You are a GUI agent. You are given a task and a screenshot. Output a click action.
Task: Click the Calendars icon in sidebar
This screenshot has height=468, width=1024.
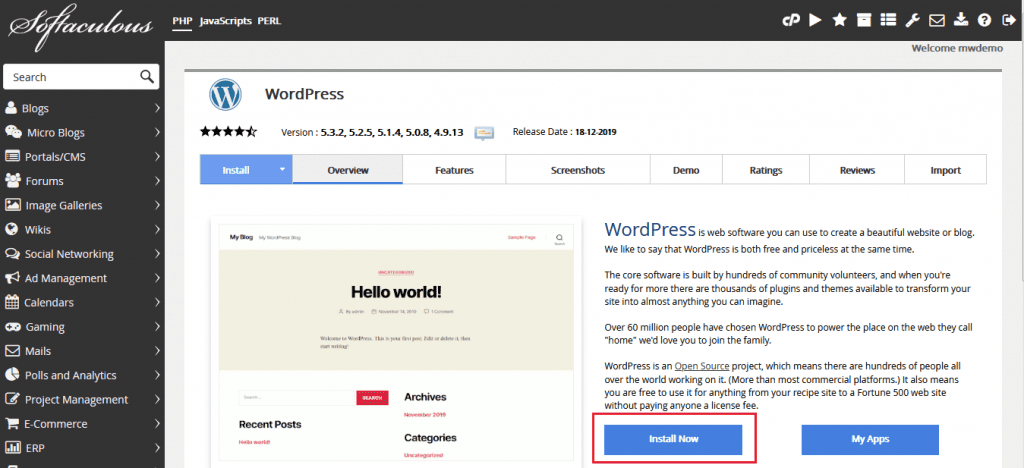click(12, 302)
